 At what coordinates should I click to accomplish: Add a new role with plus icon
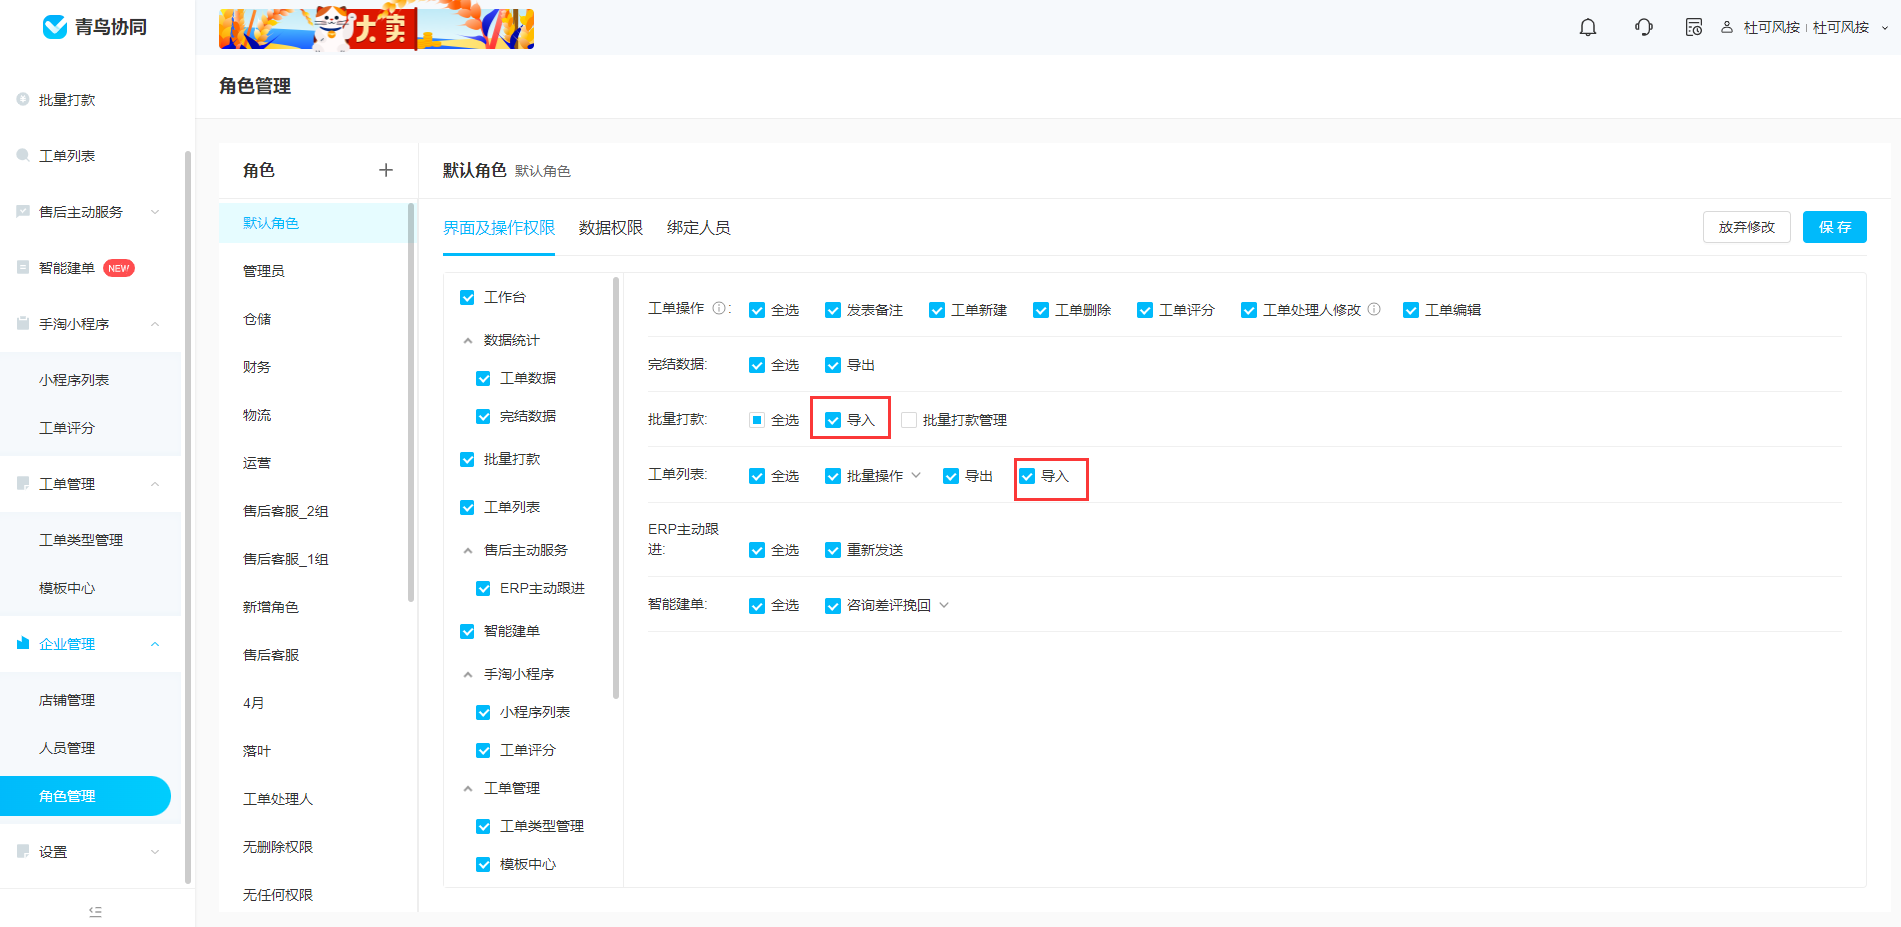tap(386, 170)
